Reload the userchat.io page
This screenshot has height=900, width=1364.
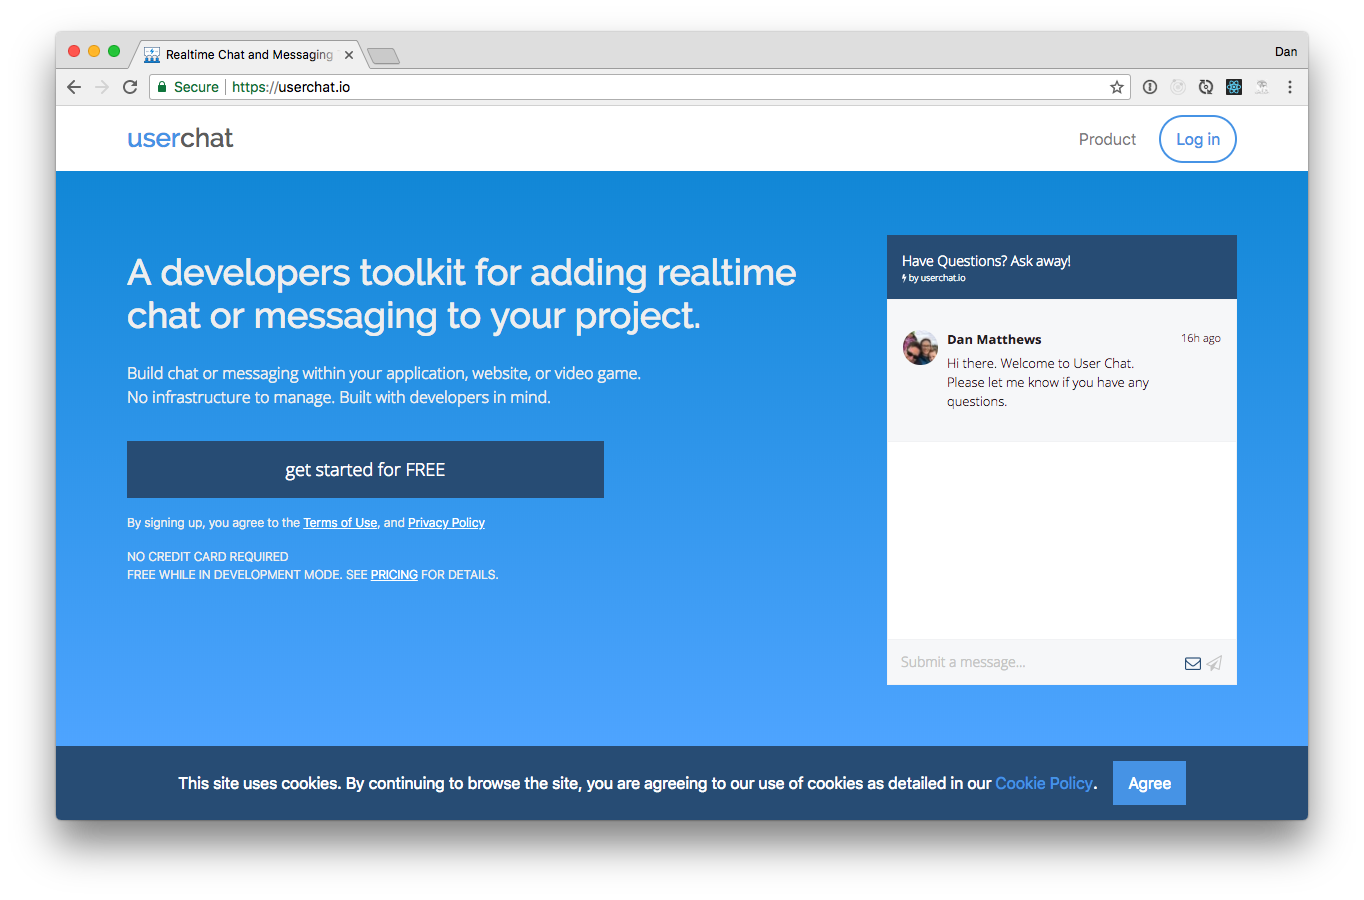[130, 87]
